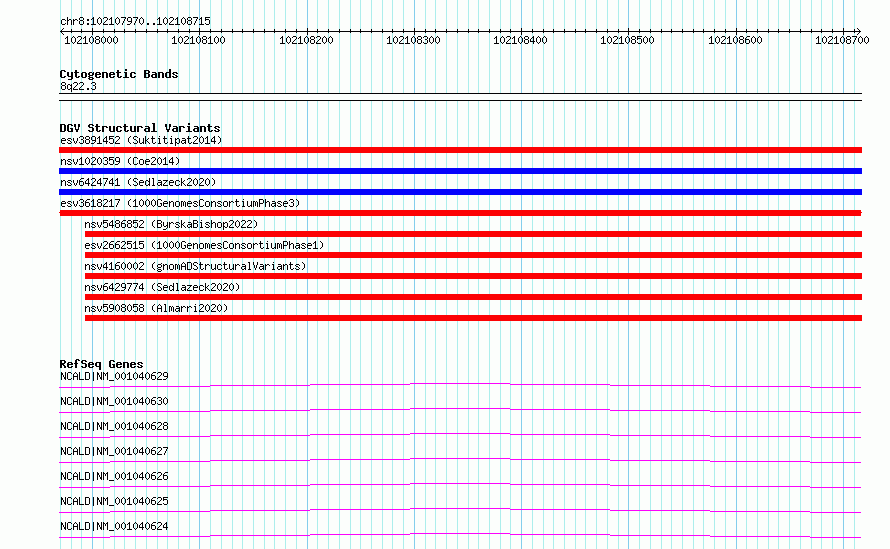Click ruler position 102108100
The width and height of the screenshot is (890, 549).
tap(198, 40)
